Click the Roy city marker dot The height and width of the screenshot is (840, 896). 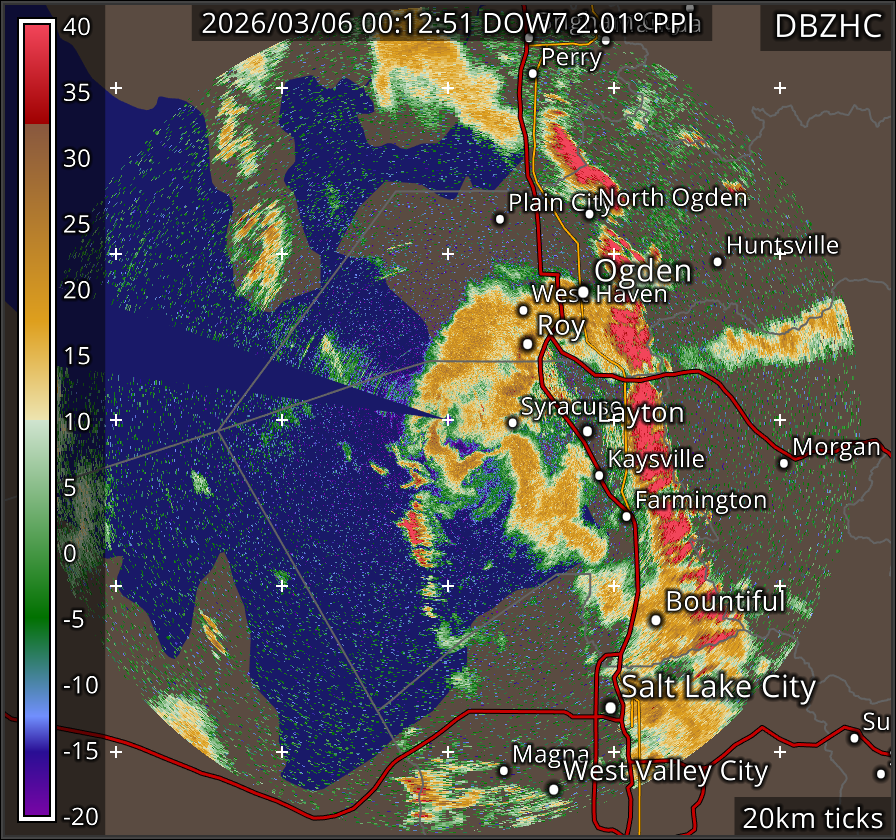[x=528, y=344]
